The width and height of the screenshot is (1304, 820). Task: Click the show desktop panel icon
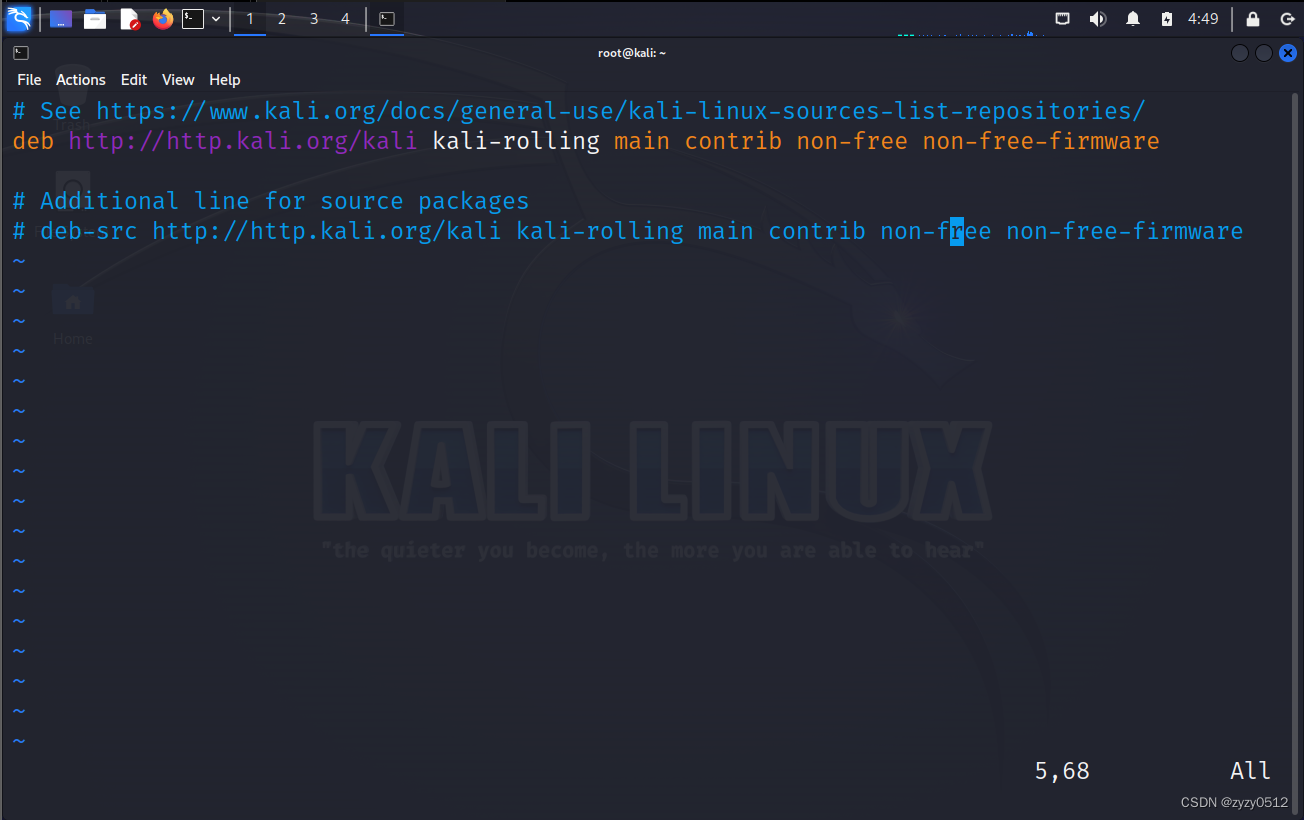click(x=61, y=18)
